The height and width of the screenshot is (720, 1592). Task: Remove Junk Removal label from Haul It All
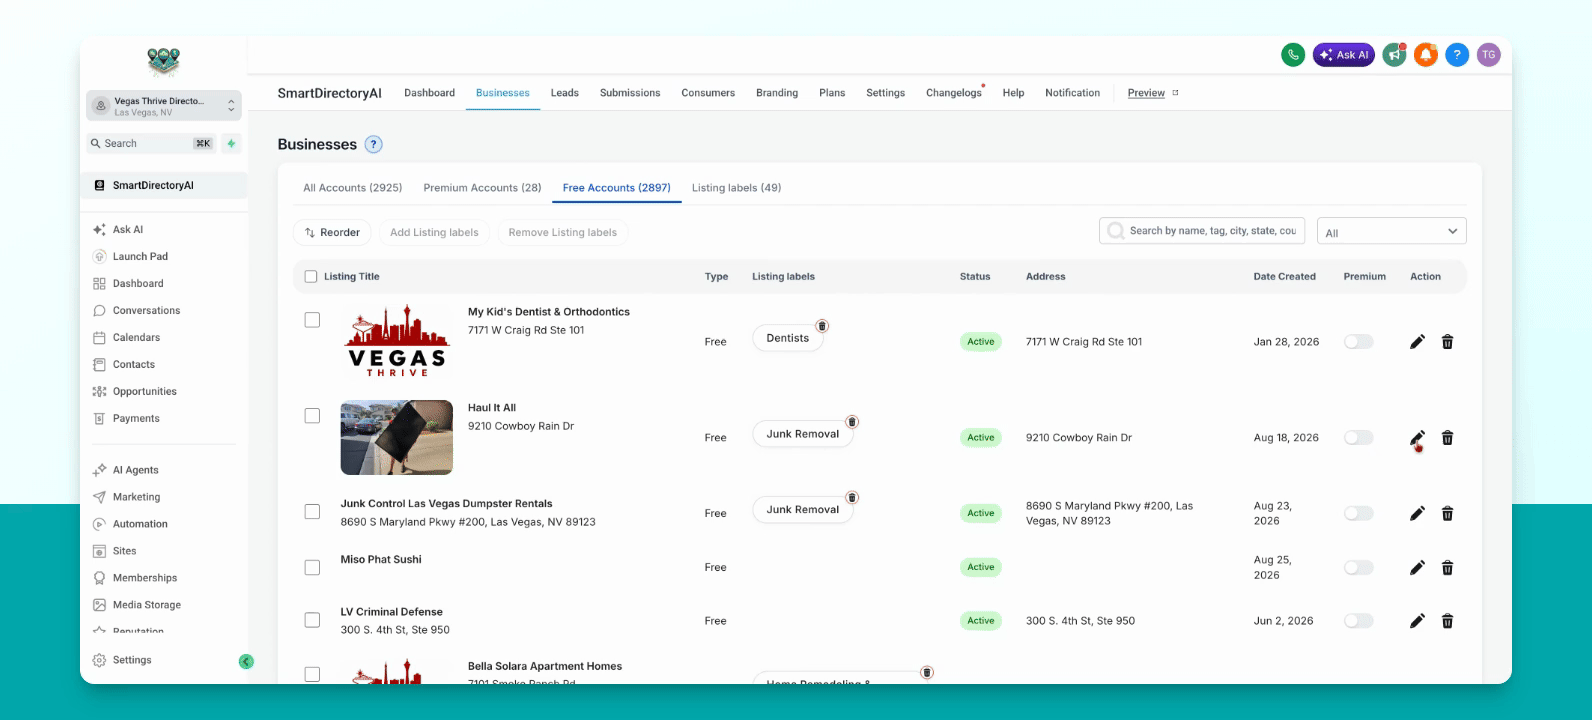852,422
